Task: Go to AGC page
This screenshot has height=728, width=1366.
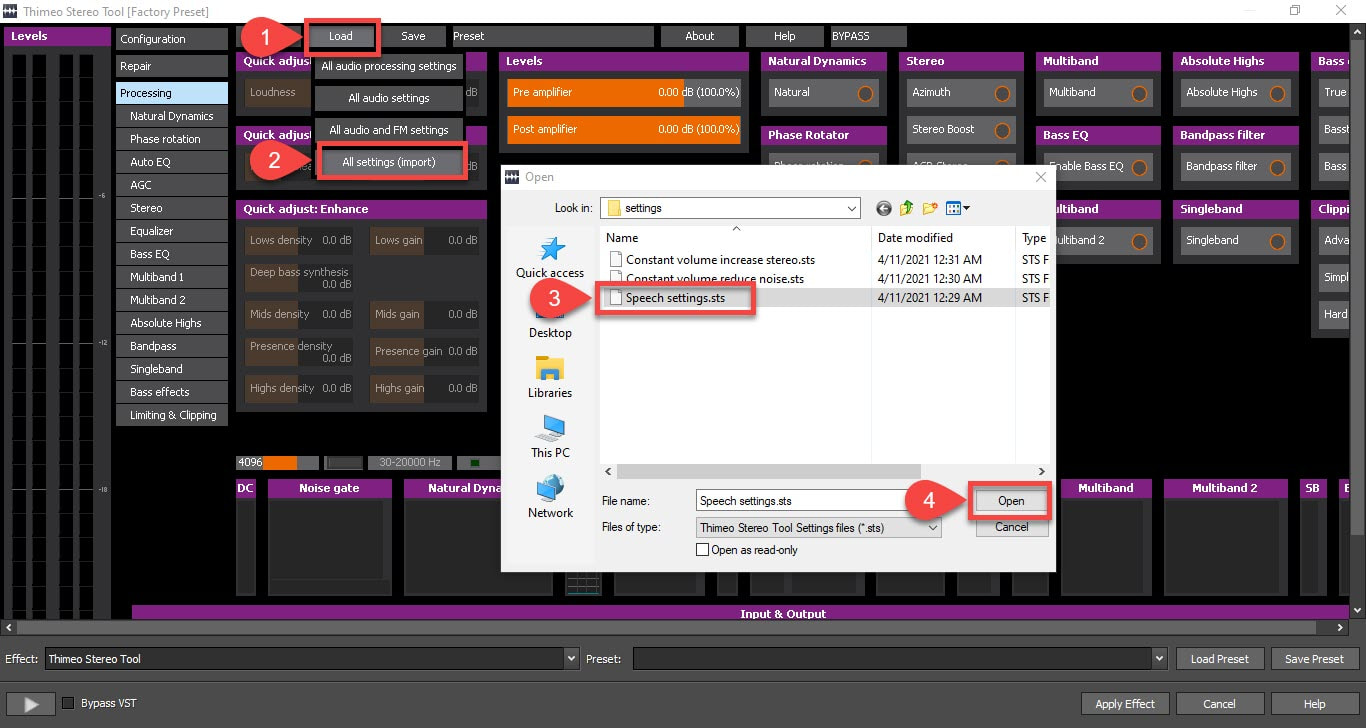Action: tap(172, 185)
